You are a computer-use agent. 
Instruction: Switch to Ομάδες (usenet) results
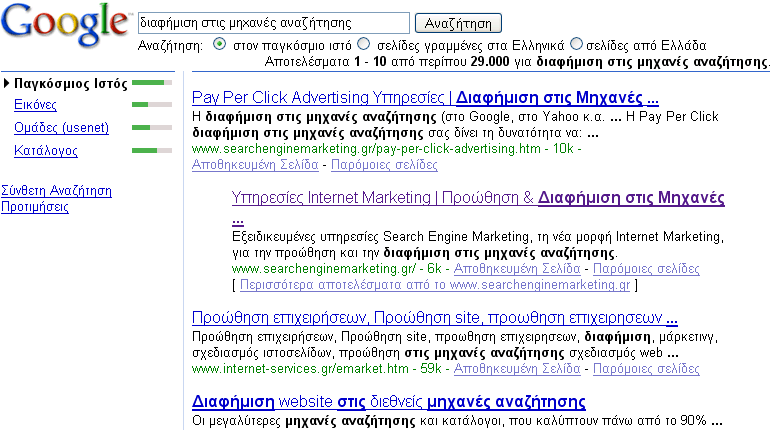tap(61, 128)
